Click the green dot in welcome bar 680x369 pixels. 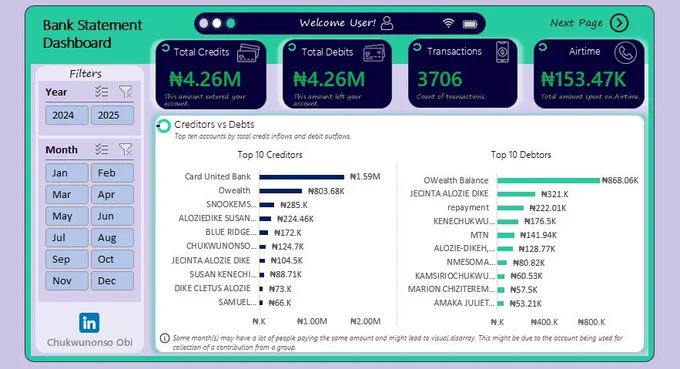231,23
